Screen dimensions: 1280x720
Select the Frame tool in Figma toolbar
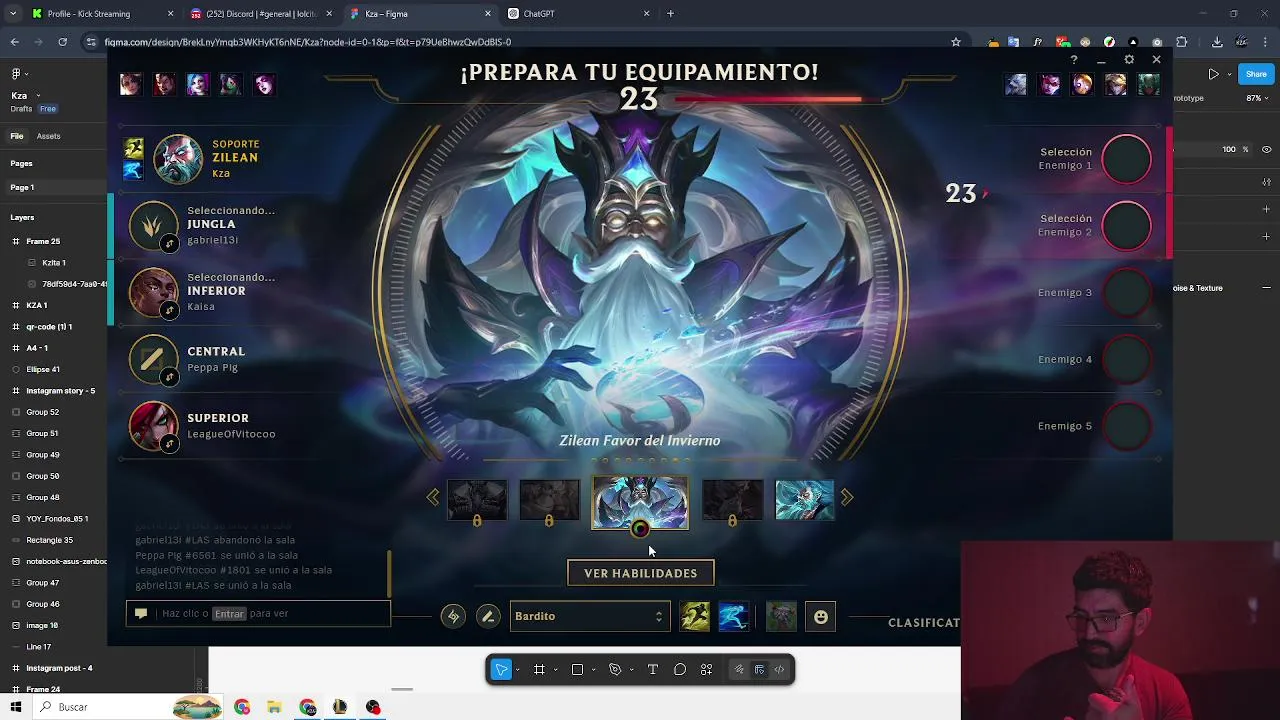click(539, 670)
